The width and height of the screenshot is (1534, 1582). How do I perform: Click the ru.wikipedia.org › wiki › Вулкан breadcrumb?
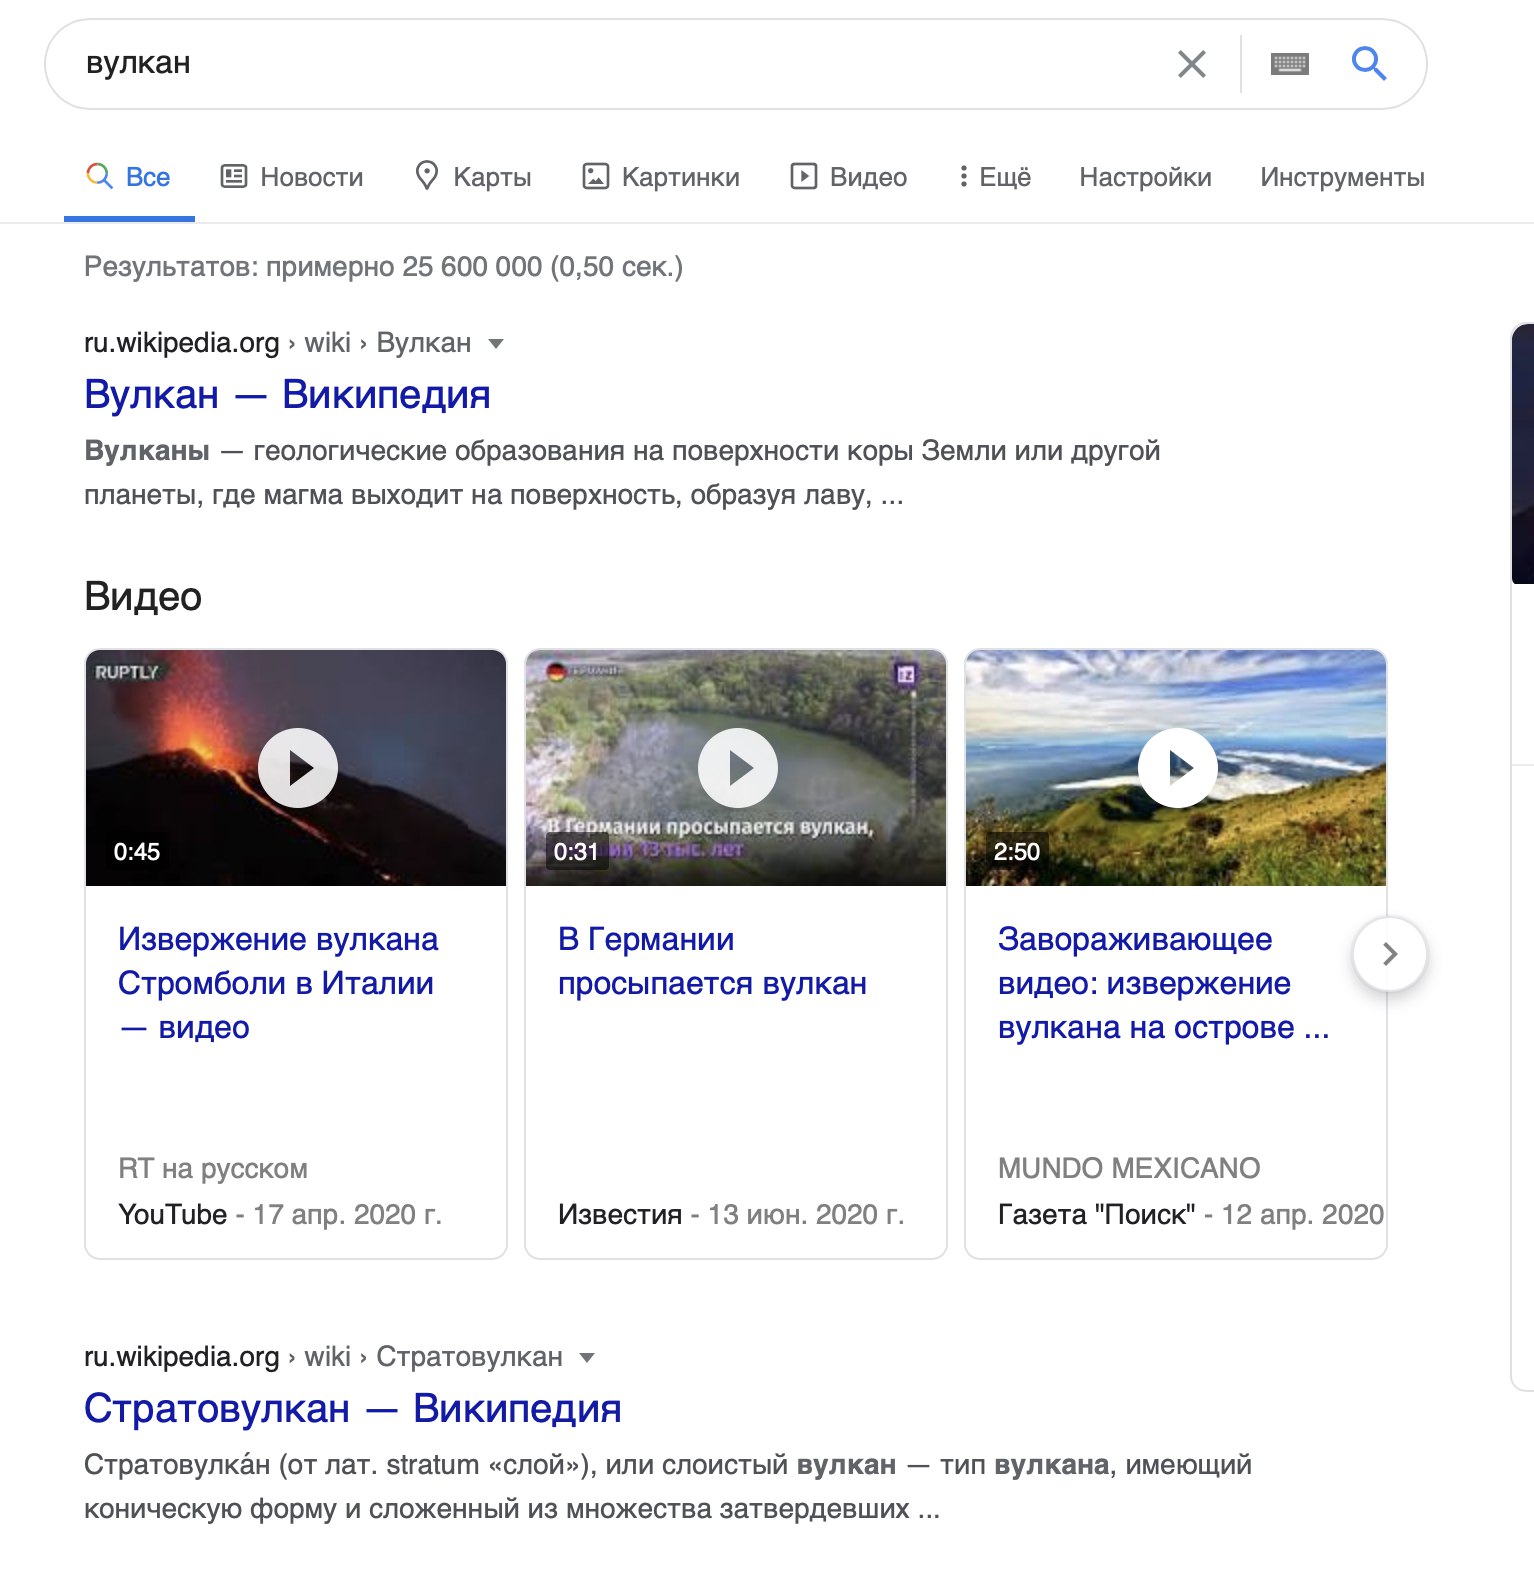tap(277, 343)
